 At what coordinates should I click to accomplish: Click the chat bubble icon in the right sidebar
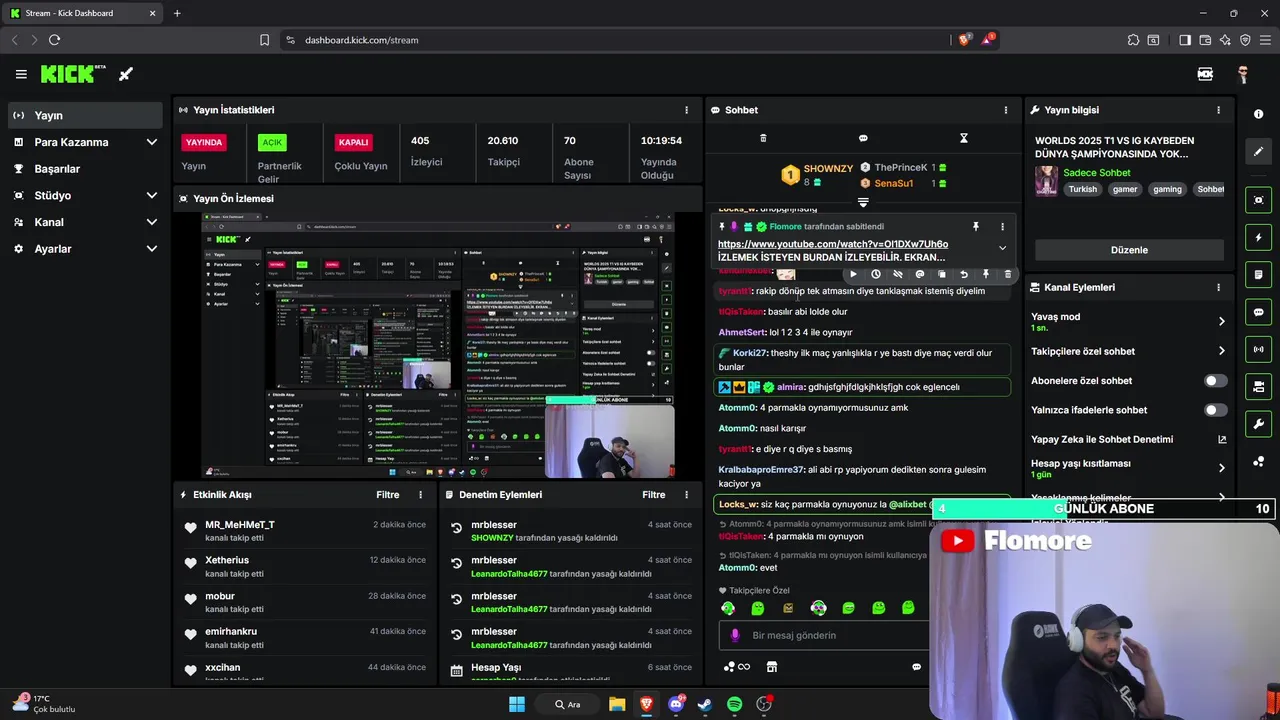point(1258,312)
